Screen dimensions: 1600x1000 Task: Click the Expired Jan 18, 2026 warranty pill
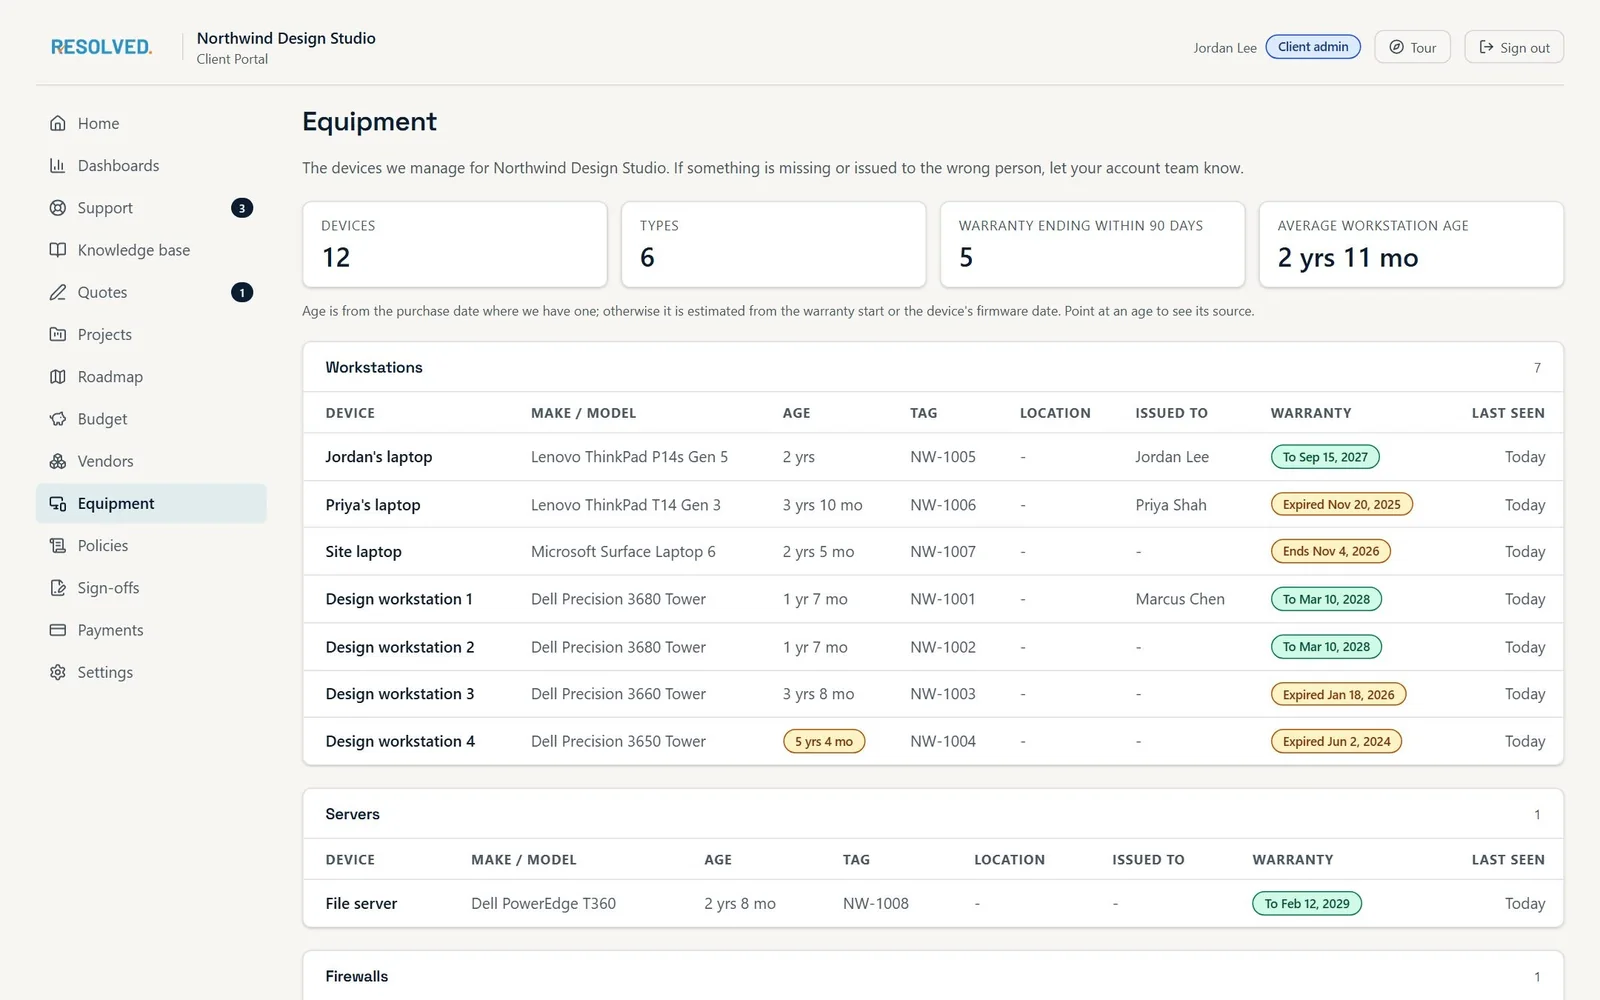click(x=1338, y=694)
